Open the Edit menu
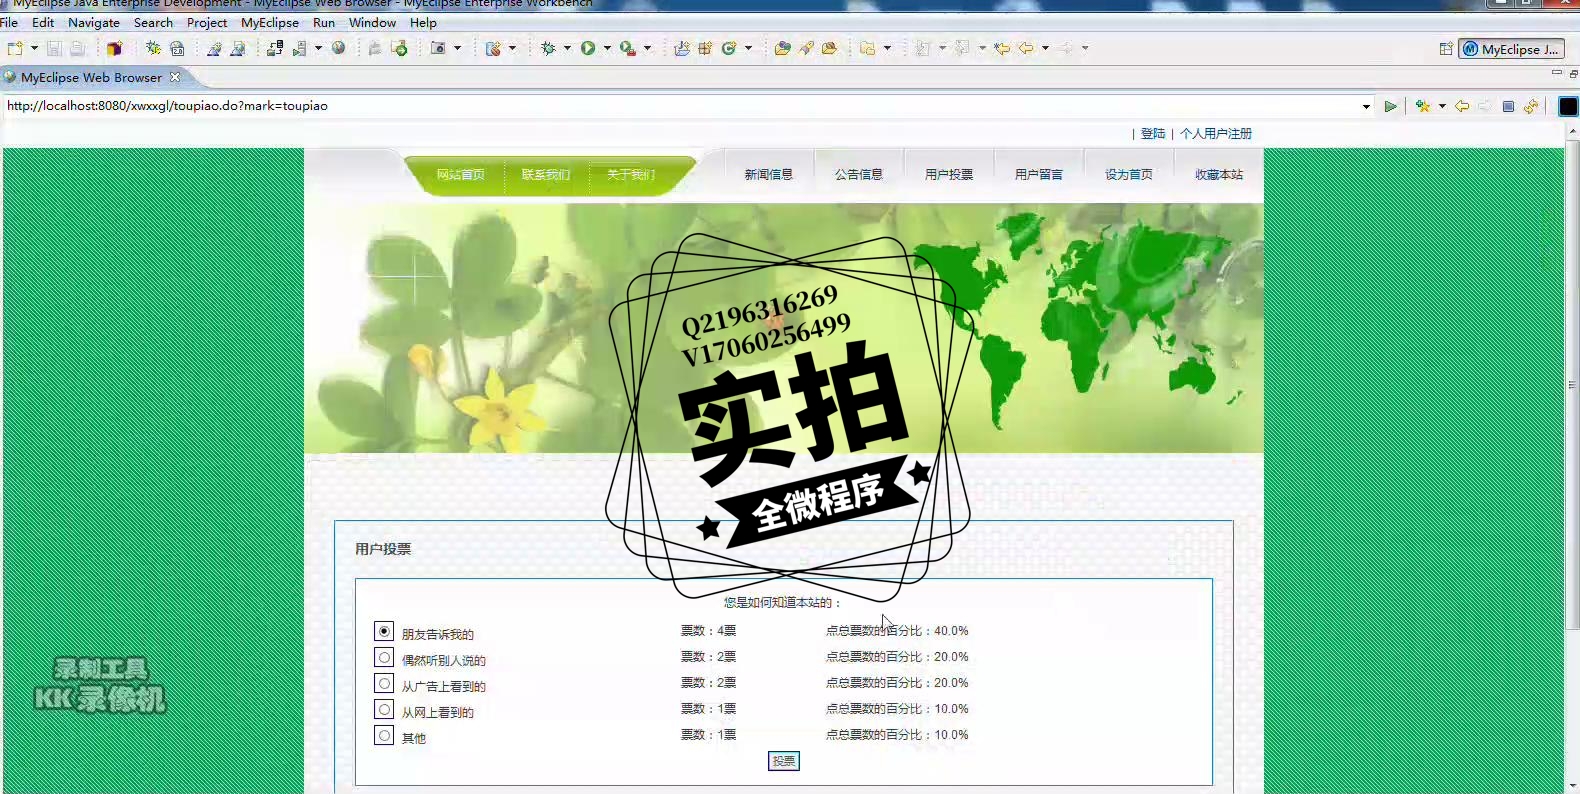 click(x=43, y=22)
